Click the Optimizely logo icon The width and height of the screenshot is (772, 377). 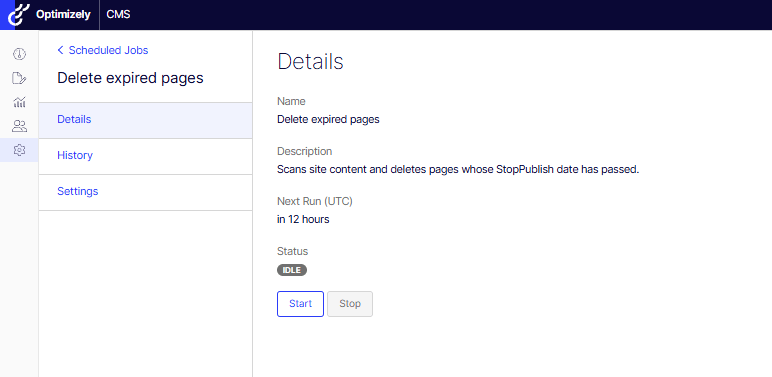pos(19,14)
